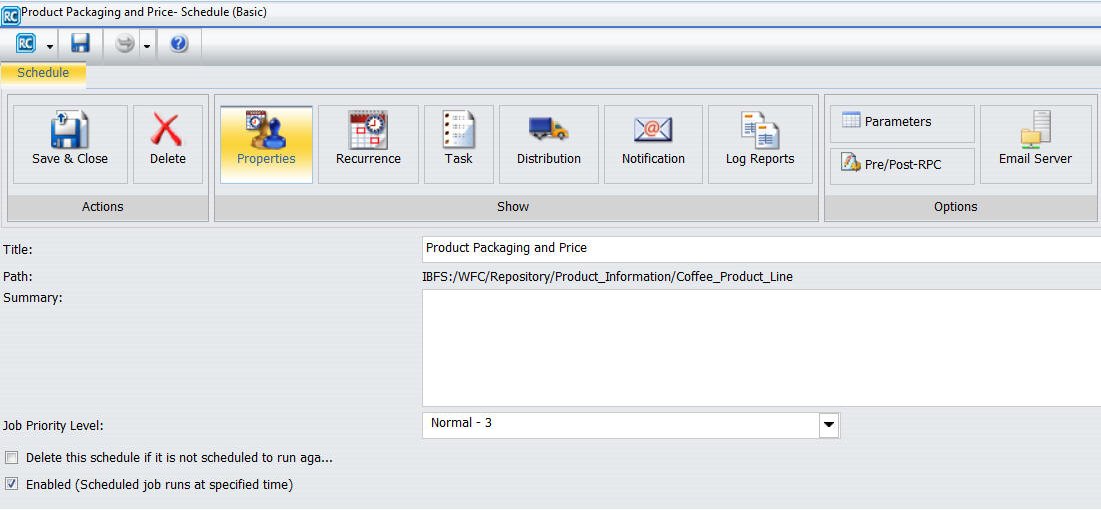Open Distribution truck options
The width and height of the screenshot is (1101, 510).
549,144
